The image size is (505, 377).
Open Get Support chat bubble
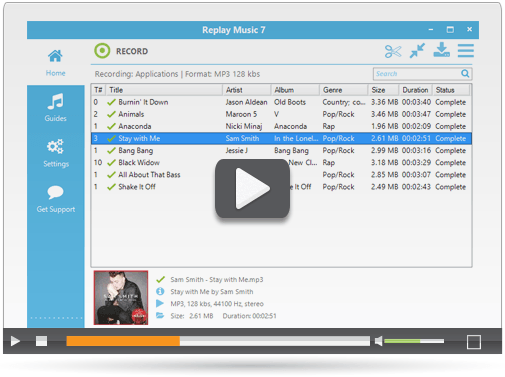pyautogui.click(x=56, y=199)
